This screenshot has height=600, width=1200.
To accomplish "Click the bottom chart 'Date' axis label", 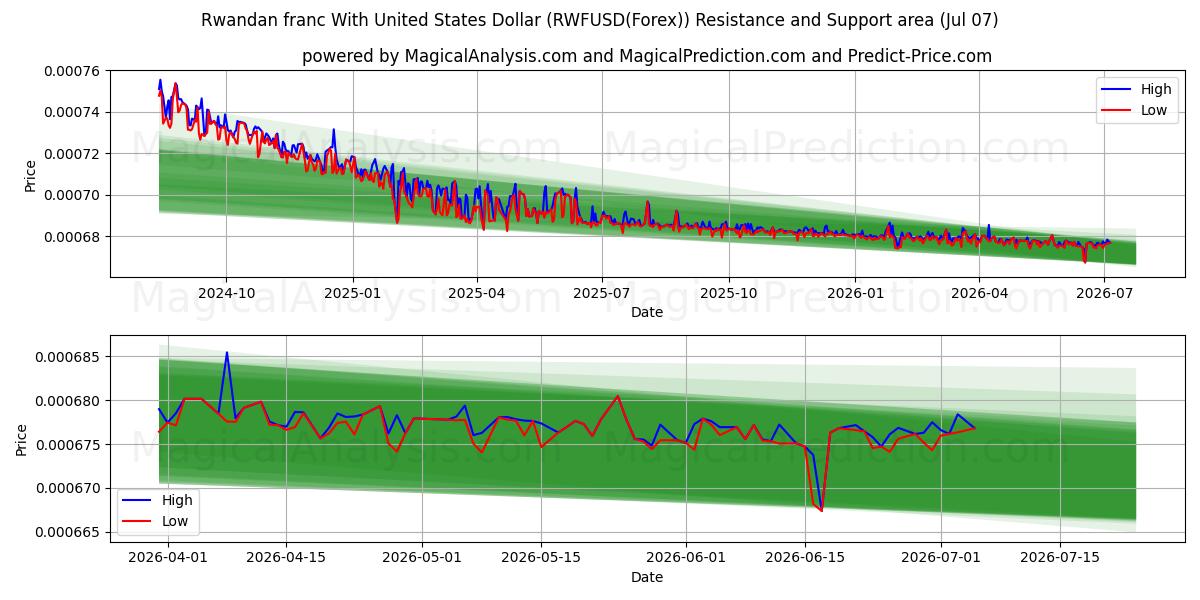I will pos(647,578).
